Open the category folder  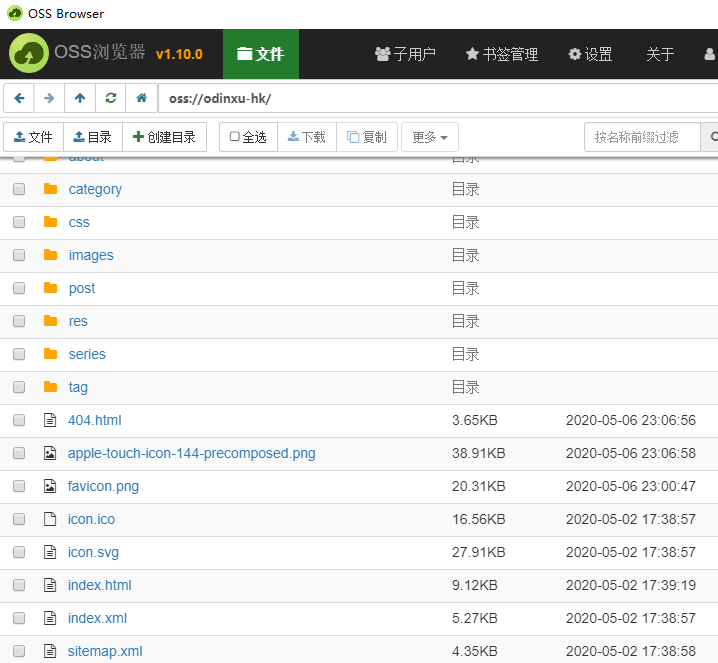(x=95, y=189)
